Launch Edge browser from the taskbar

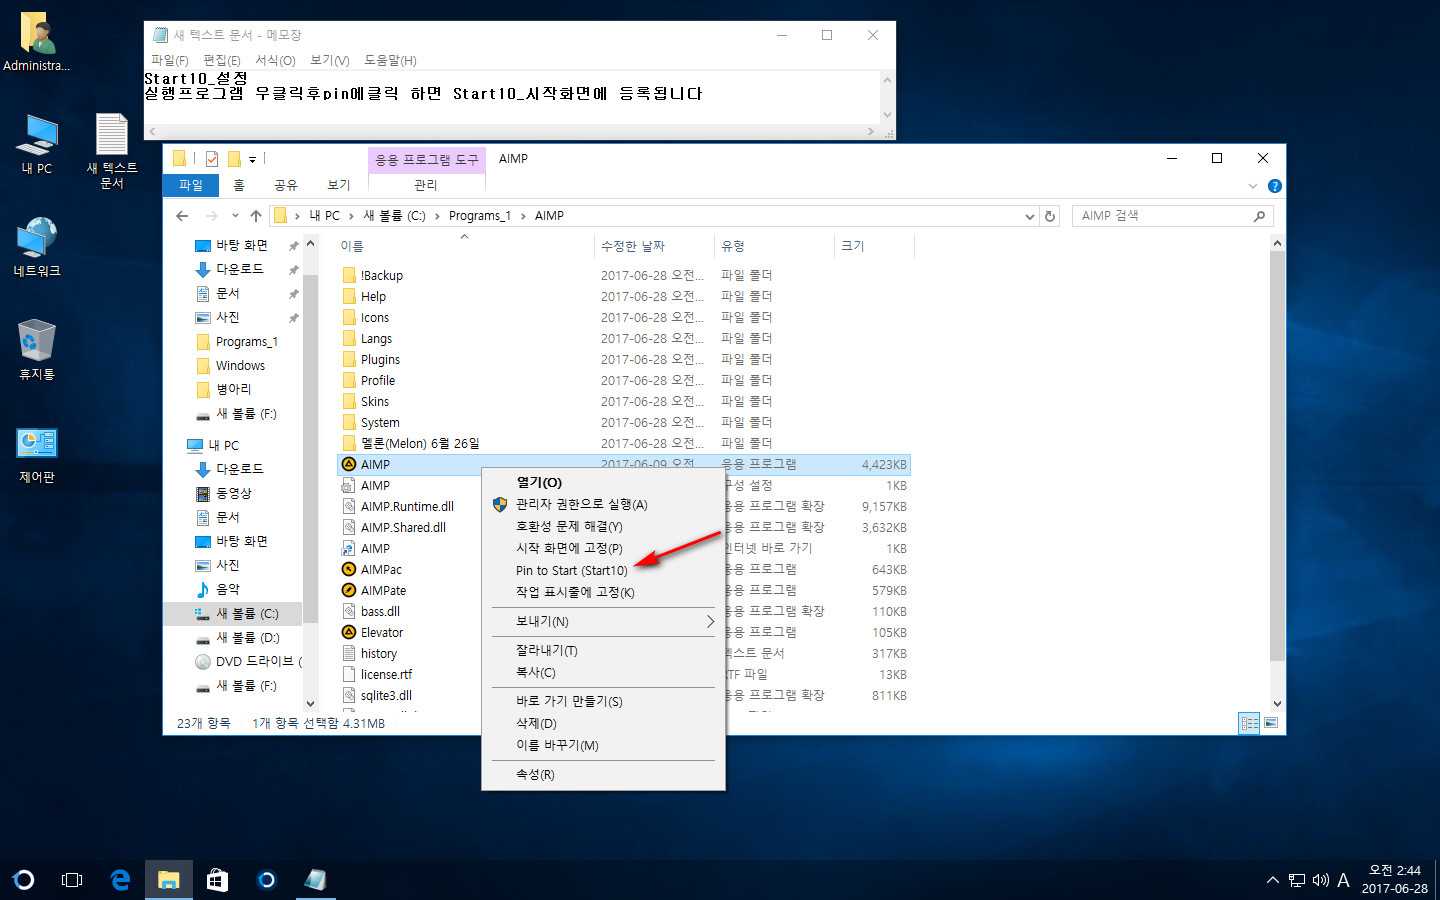pos(120,880)
